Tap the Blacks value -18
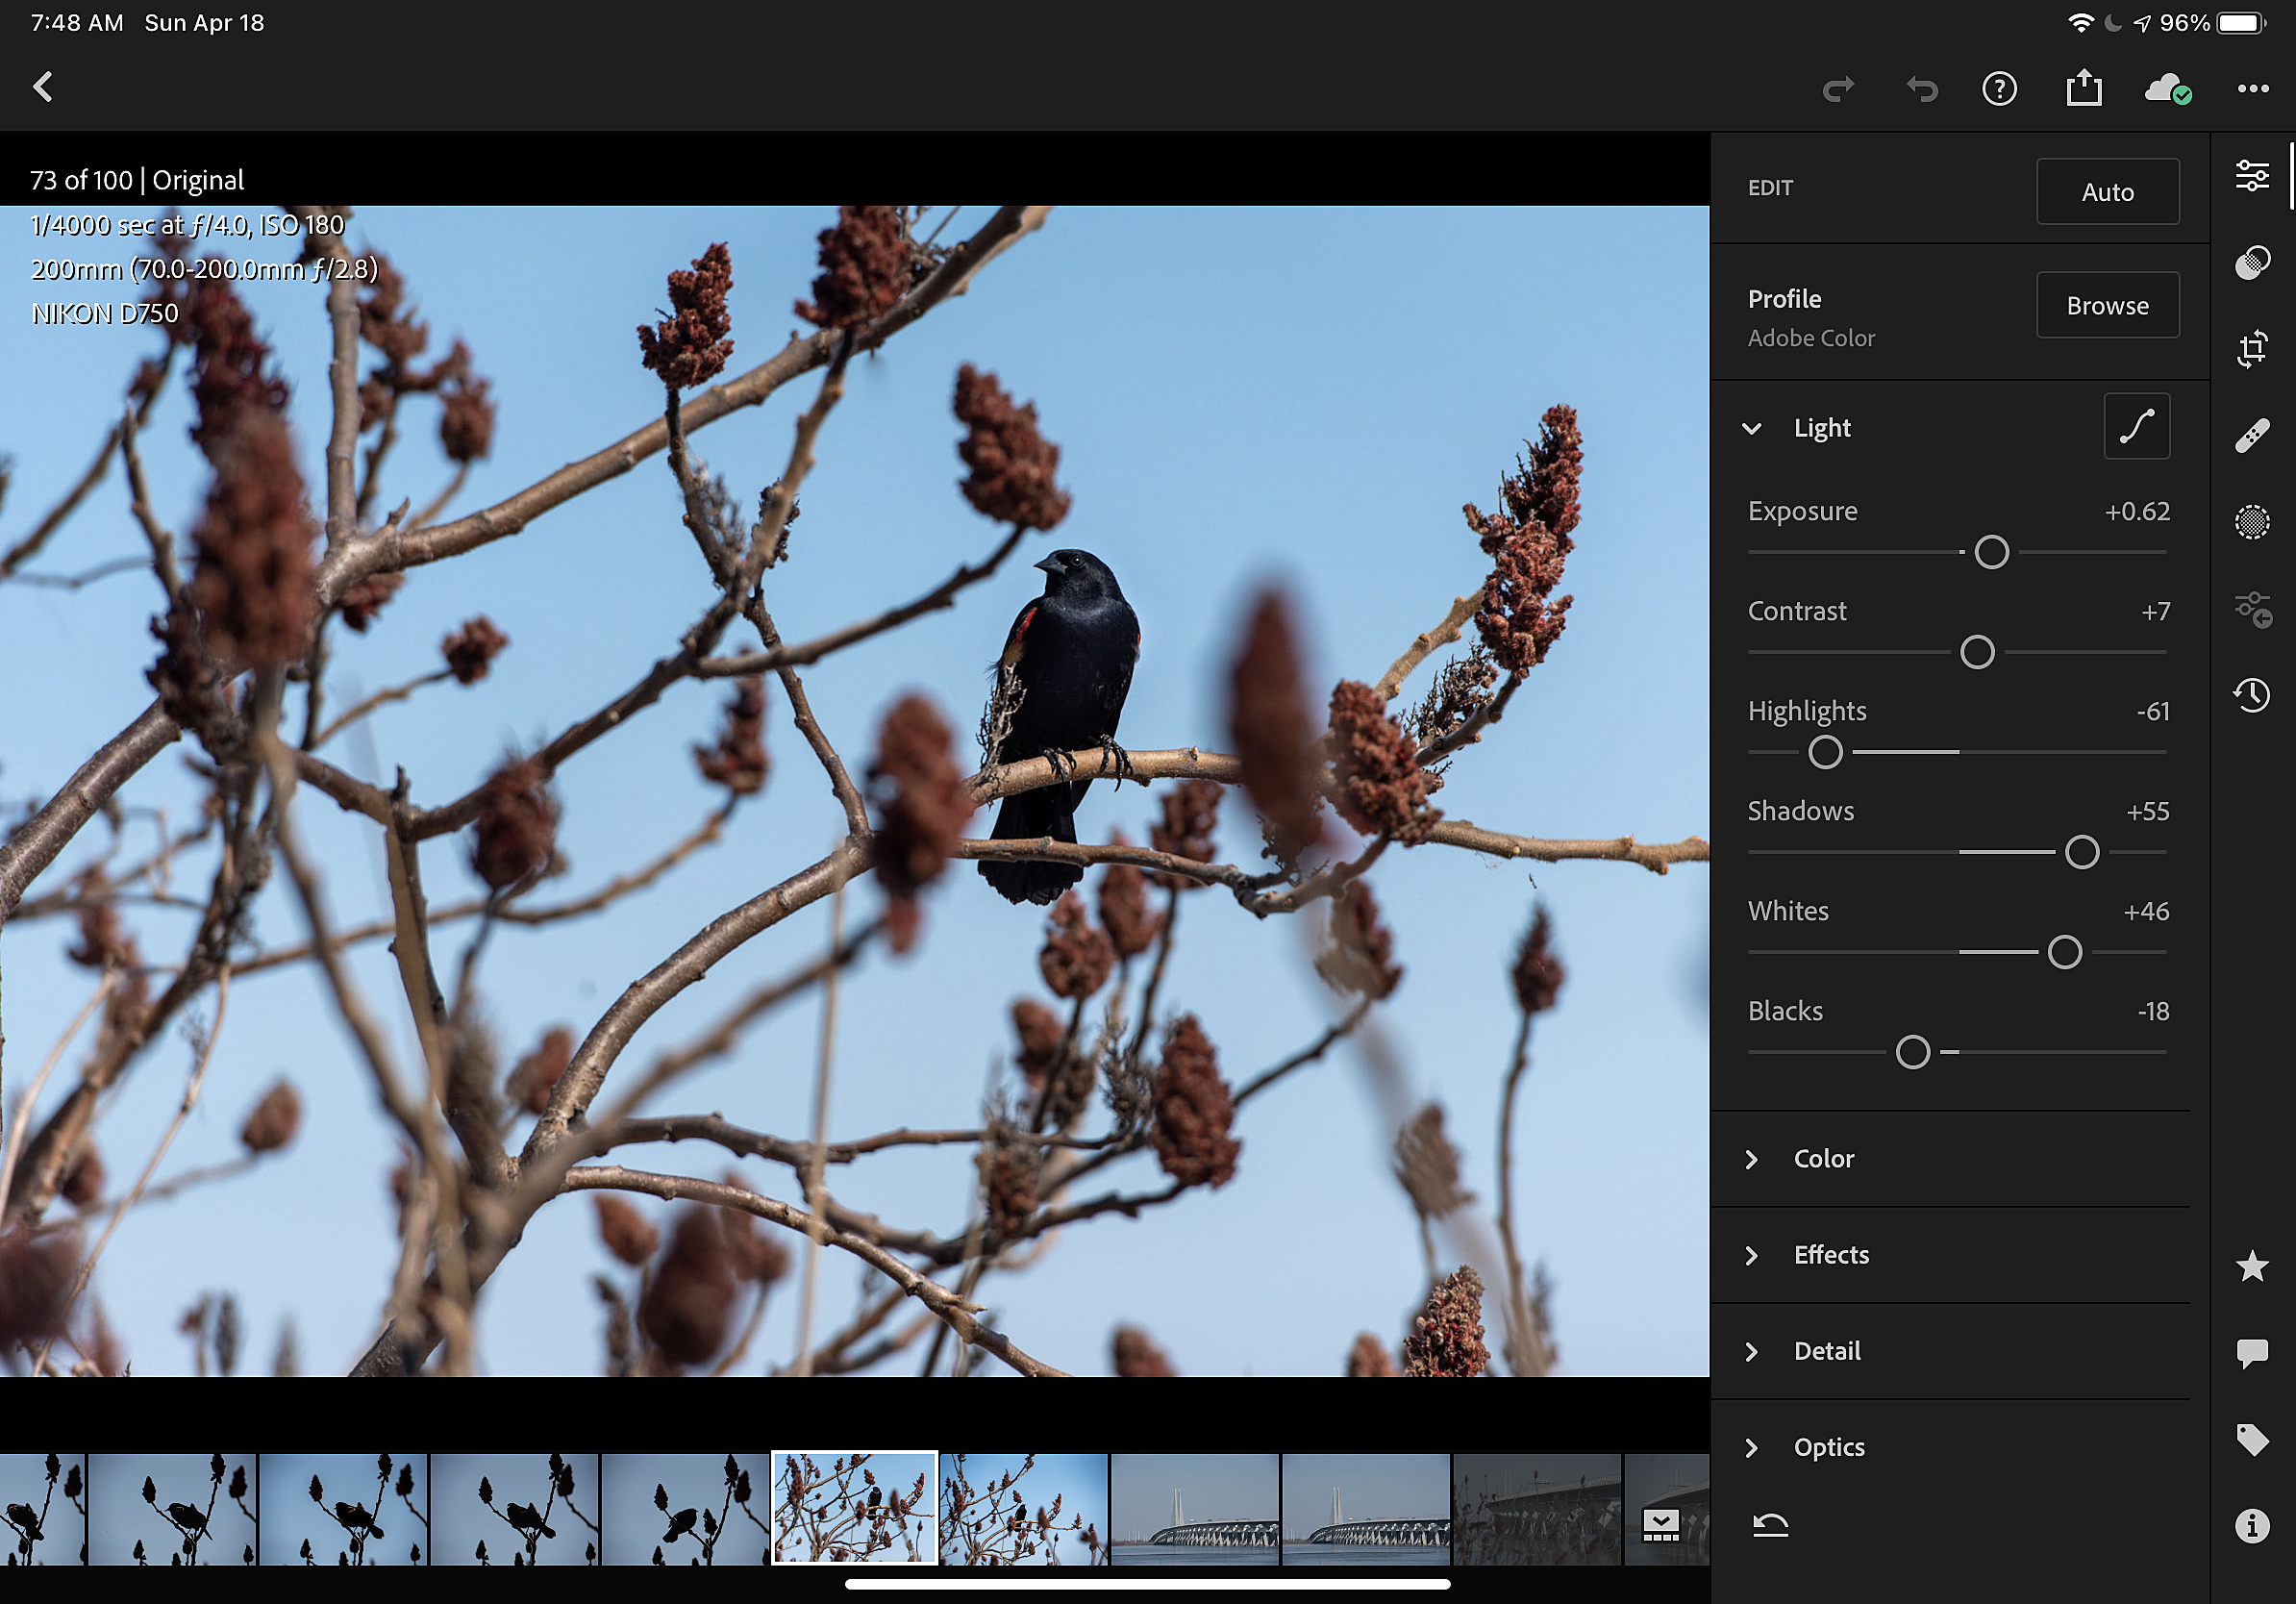Screen dimensions: 2296x1604 [2153, 1011]
